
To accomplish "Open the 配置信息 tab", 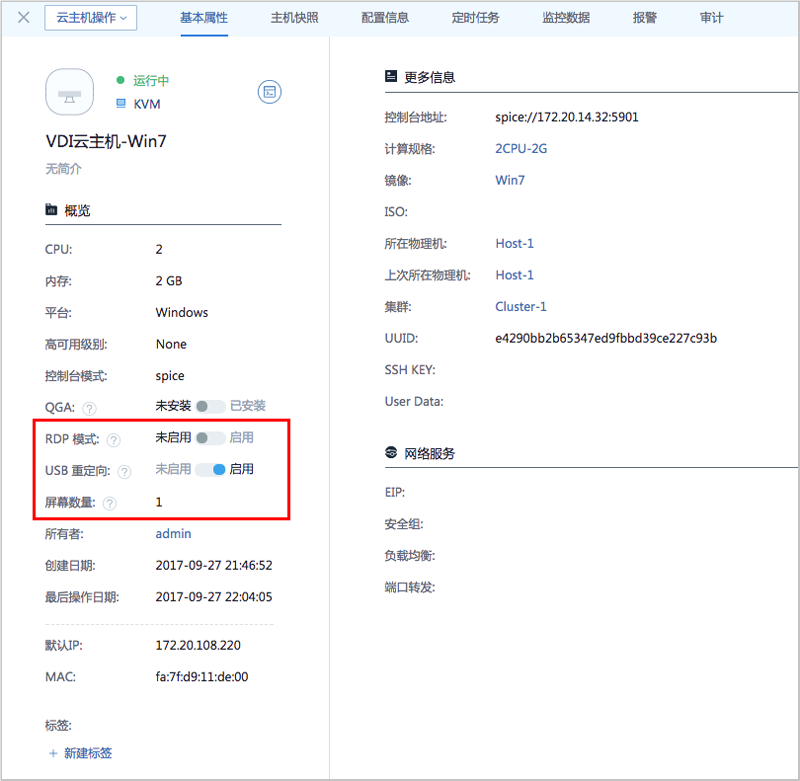I will (x=385, y=18).
